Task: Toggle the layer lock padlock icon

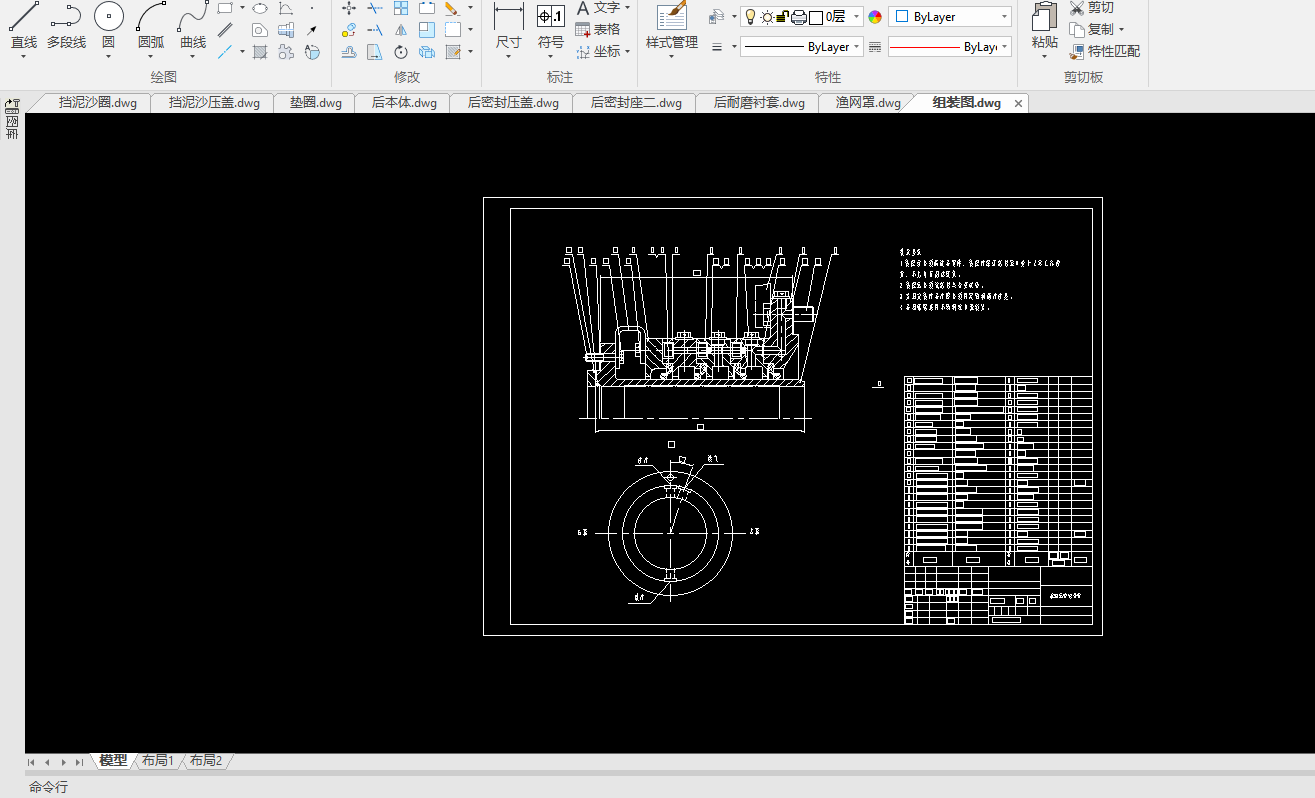Action: 783,17
